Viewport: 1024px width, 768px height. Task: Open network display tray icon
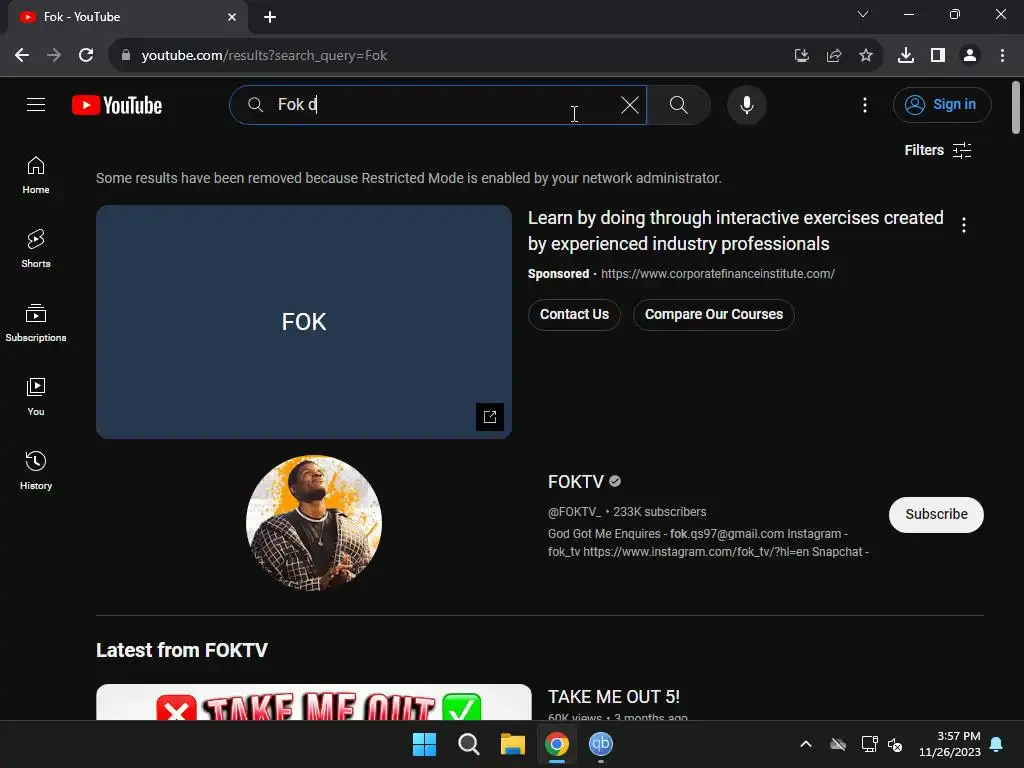869,744
